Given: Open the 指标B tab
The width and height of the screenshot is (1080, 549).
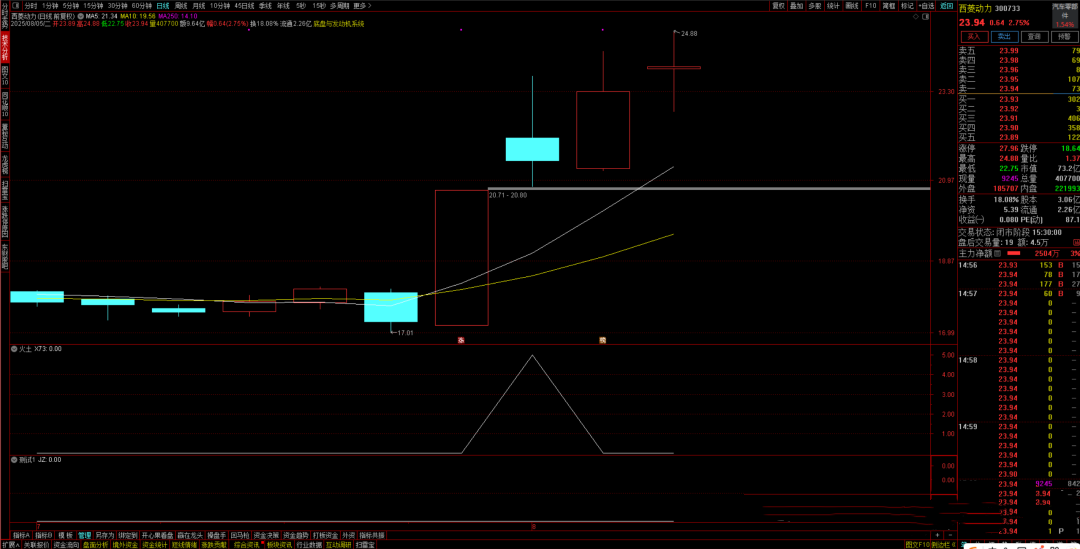Looking at the screenshot, I should coord(43,535).
